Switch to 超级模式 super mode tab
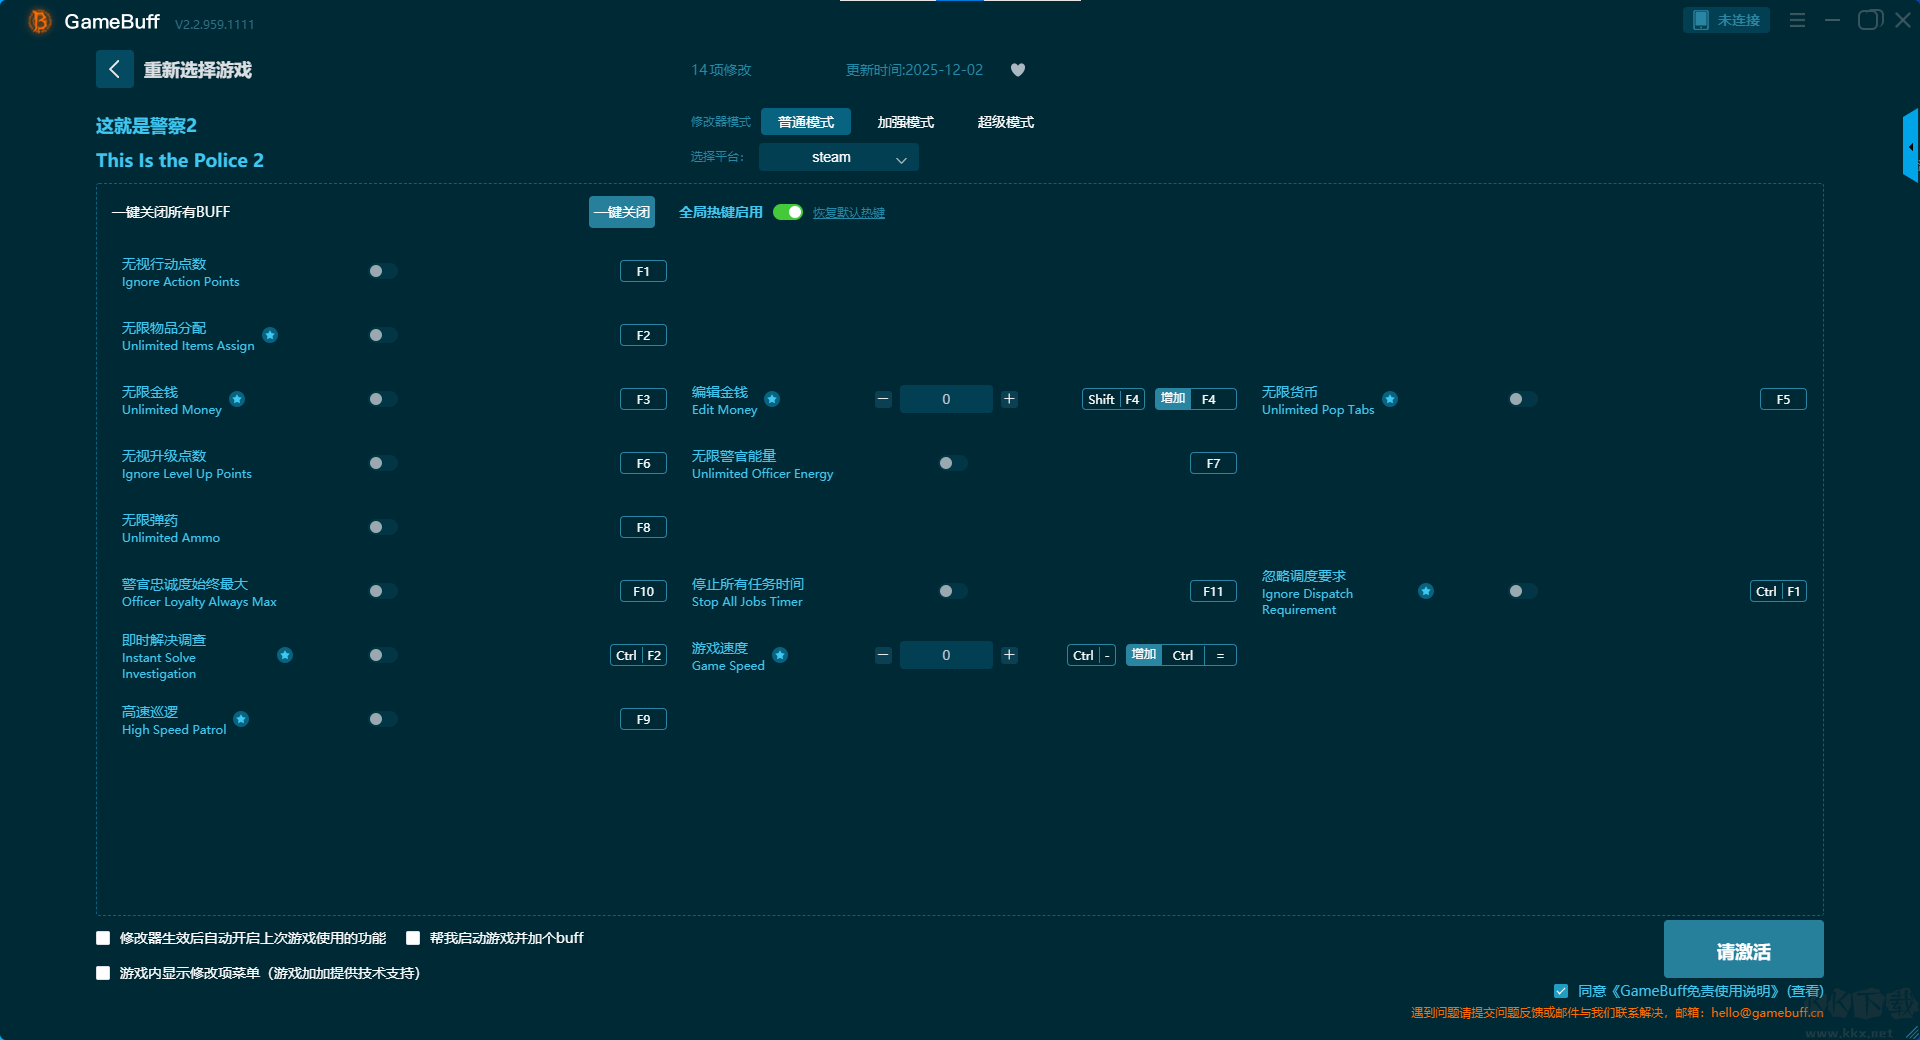The height and width of the screenshot is (1040, 1920). 1005,122
